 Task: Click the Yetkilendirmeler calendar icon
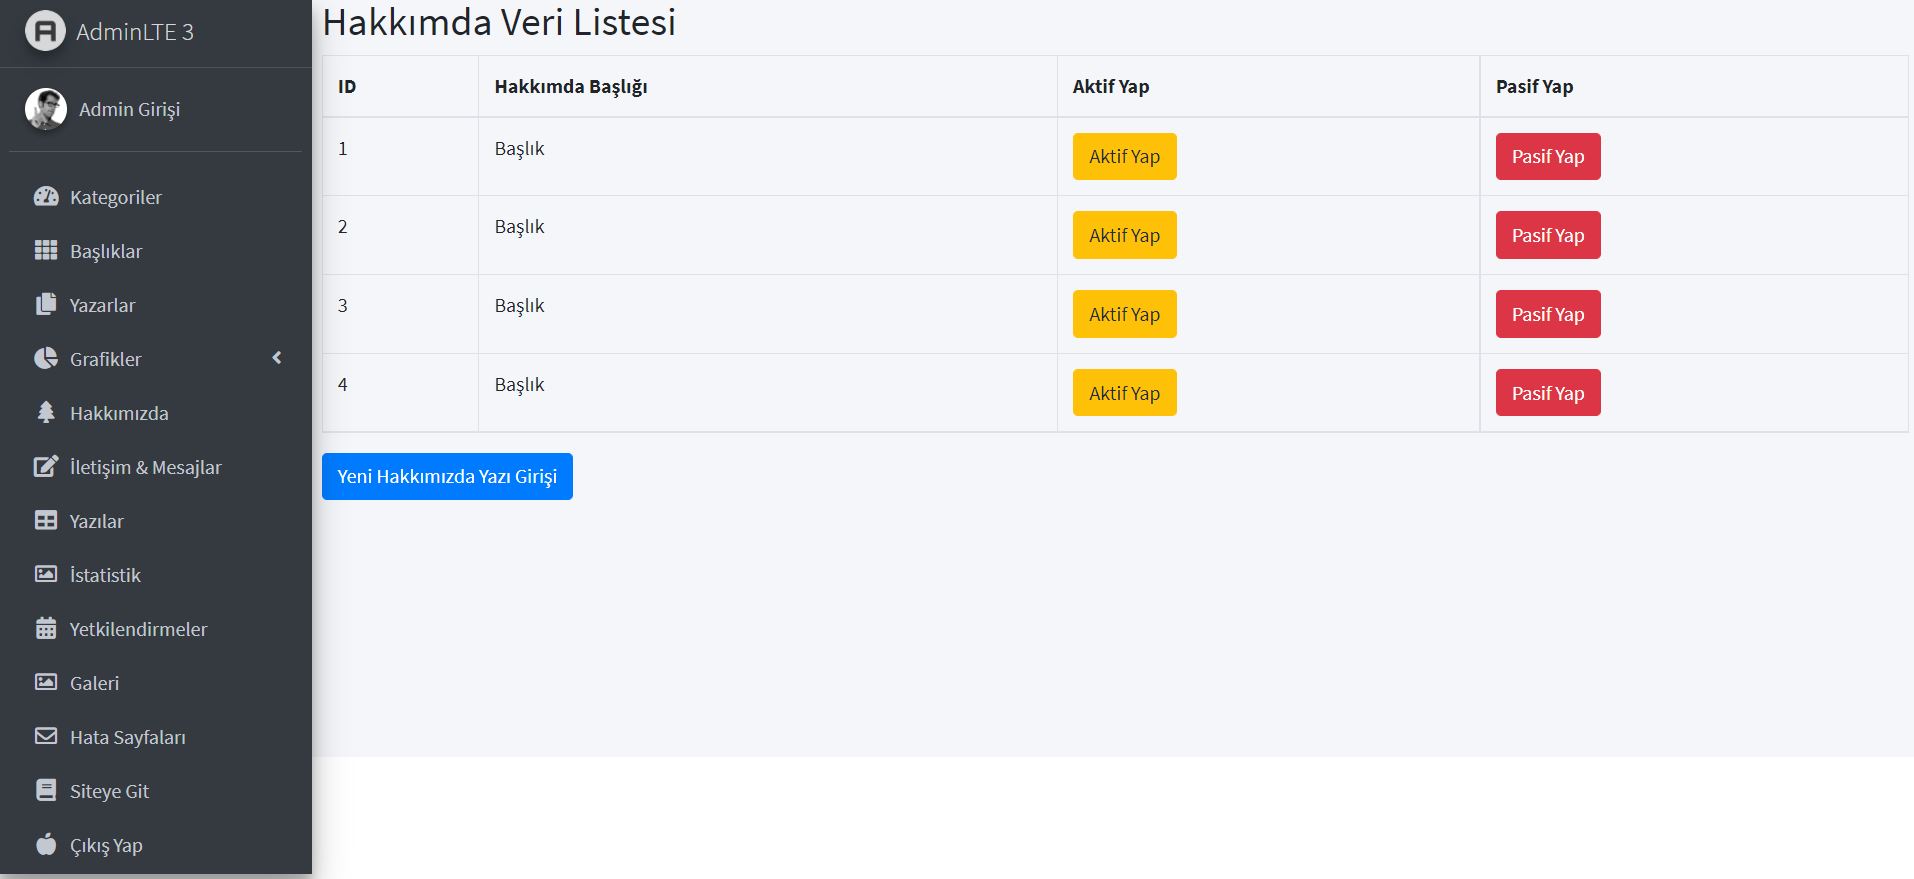46,628
